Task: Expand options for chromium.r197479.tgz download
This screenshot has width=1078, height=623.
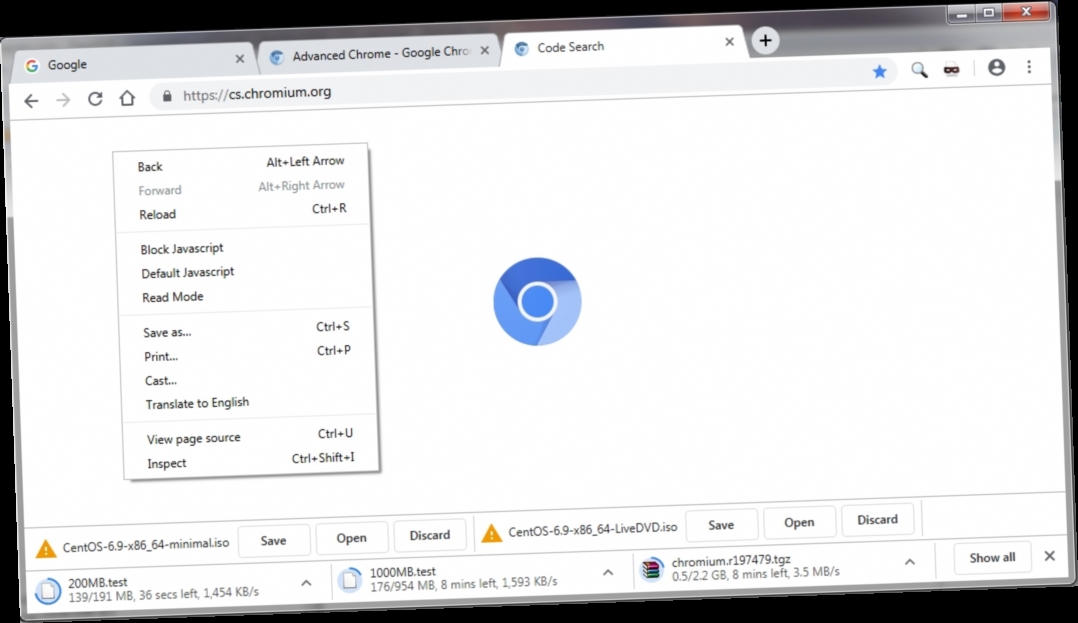Action: (x=910, y=562)
